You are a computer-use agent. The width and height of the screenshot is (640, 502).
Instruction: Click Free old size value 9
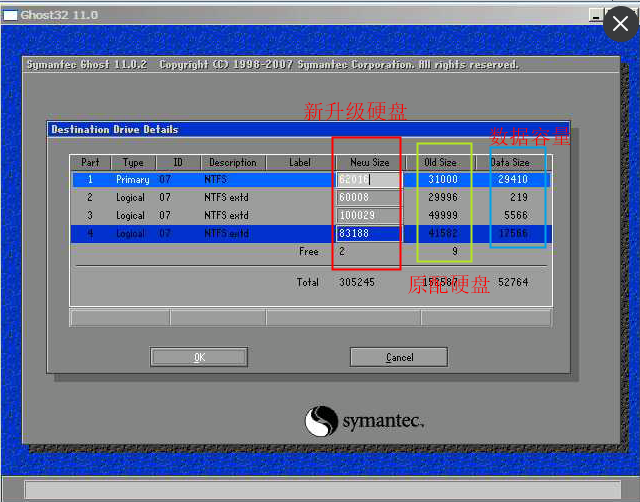tap(455, 252)
